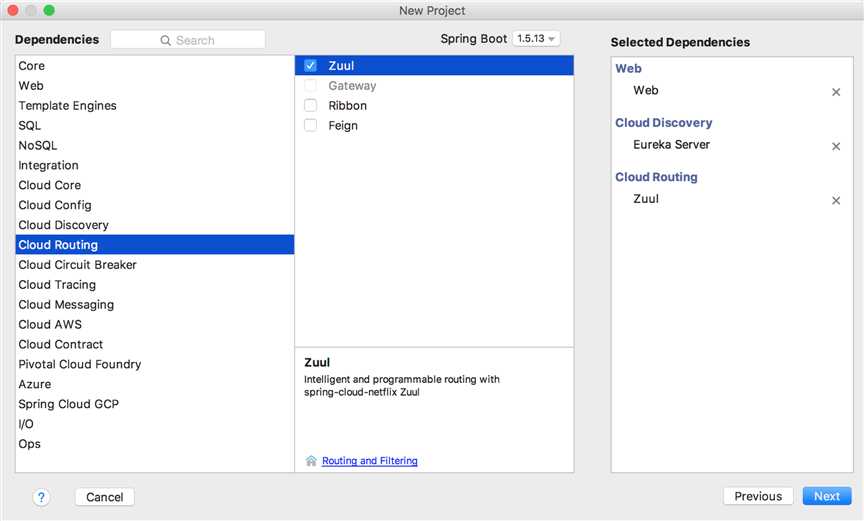Screen dimensions: 864x521
Task: Go back with the Previous button
Action: 757,496
